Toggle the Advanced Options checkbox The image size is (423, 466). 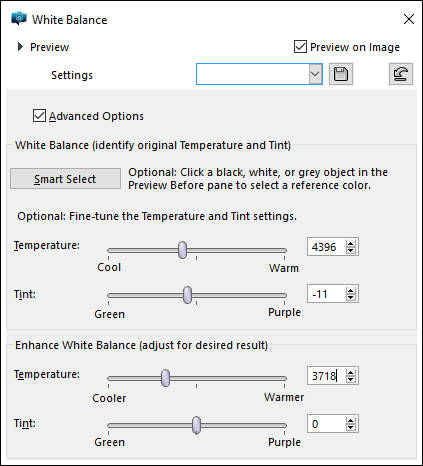pyautogui.click(x=39, y=116)
